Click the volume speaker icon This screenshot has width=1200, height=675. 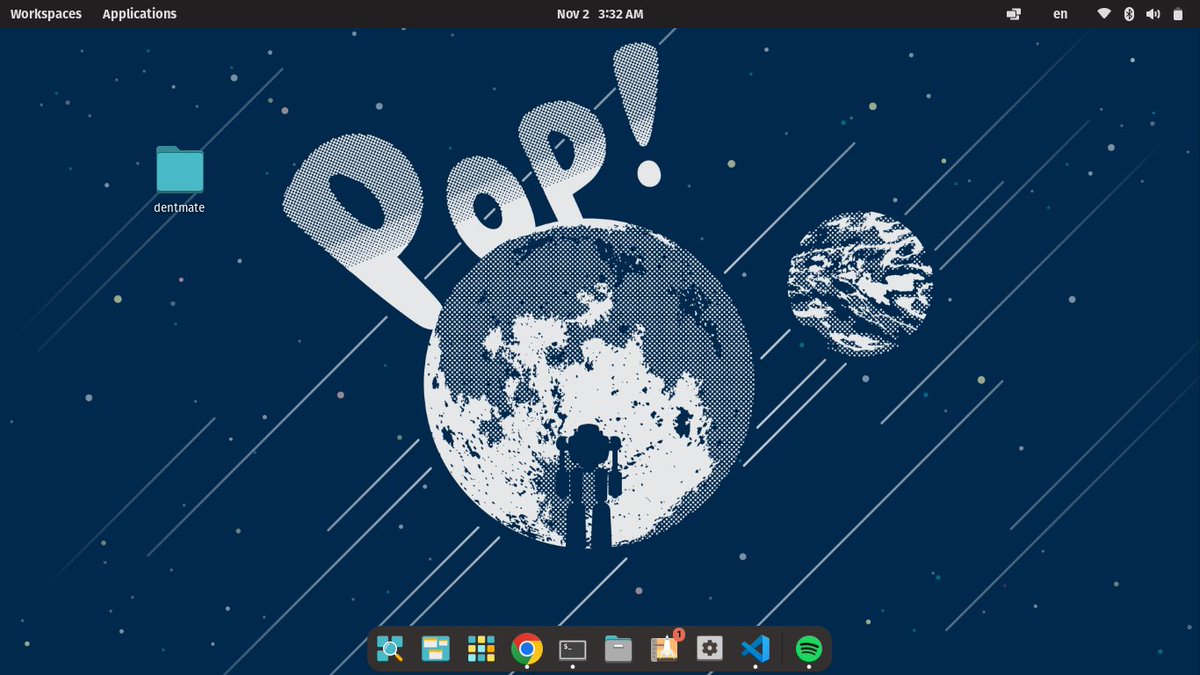(1153, 14)
